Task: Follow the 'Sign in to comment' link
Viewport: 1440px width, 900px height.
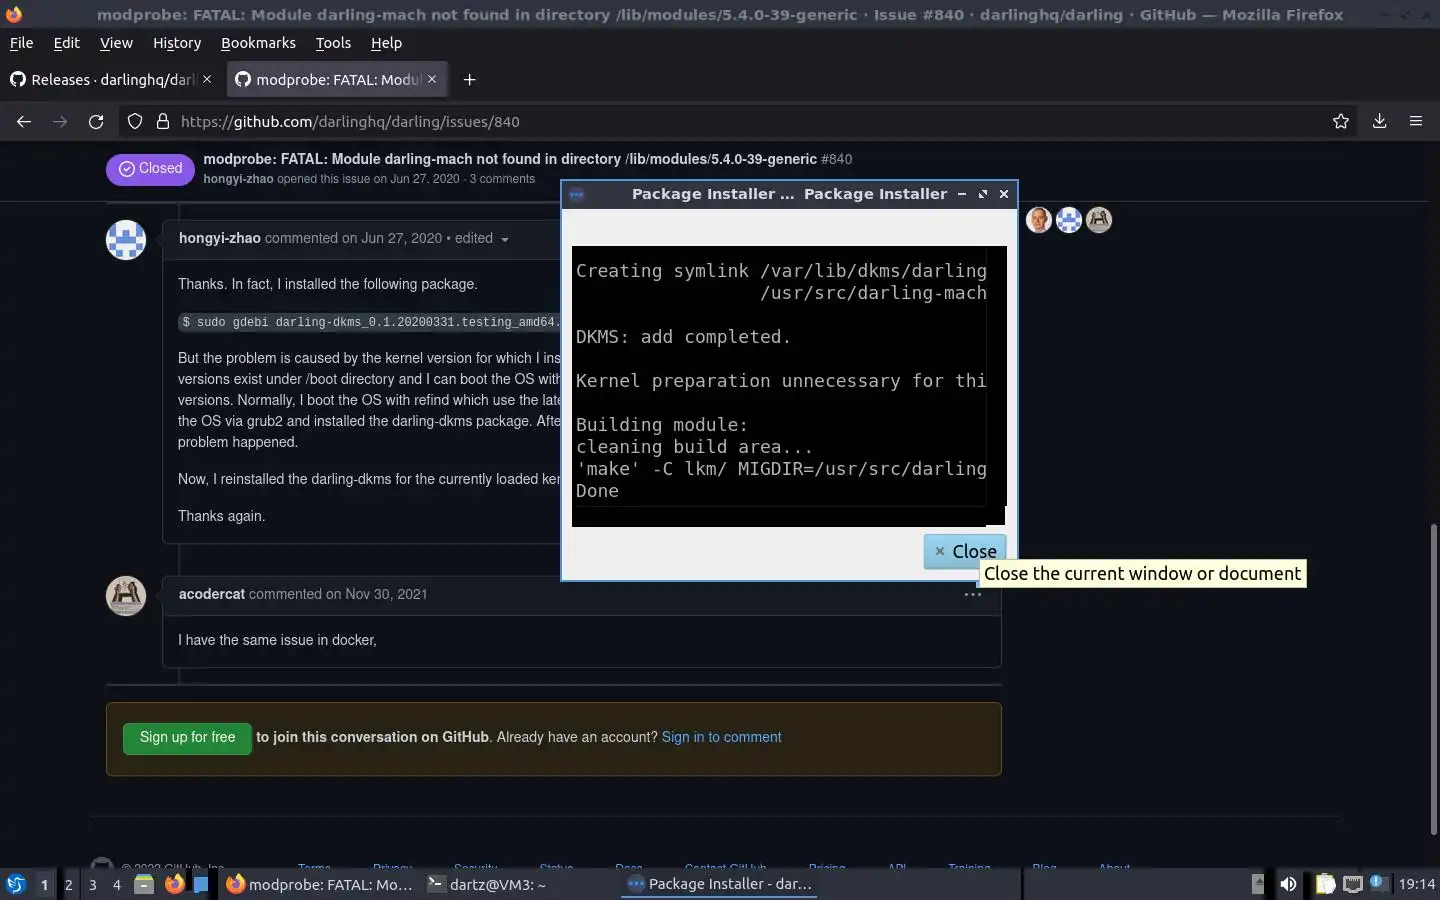Action: [721, 737]
